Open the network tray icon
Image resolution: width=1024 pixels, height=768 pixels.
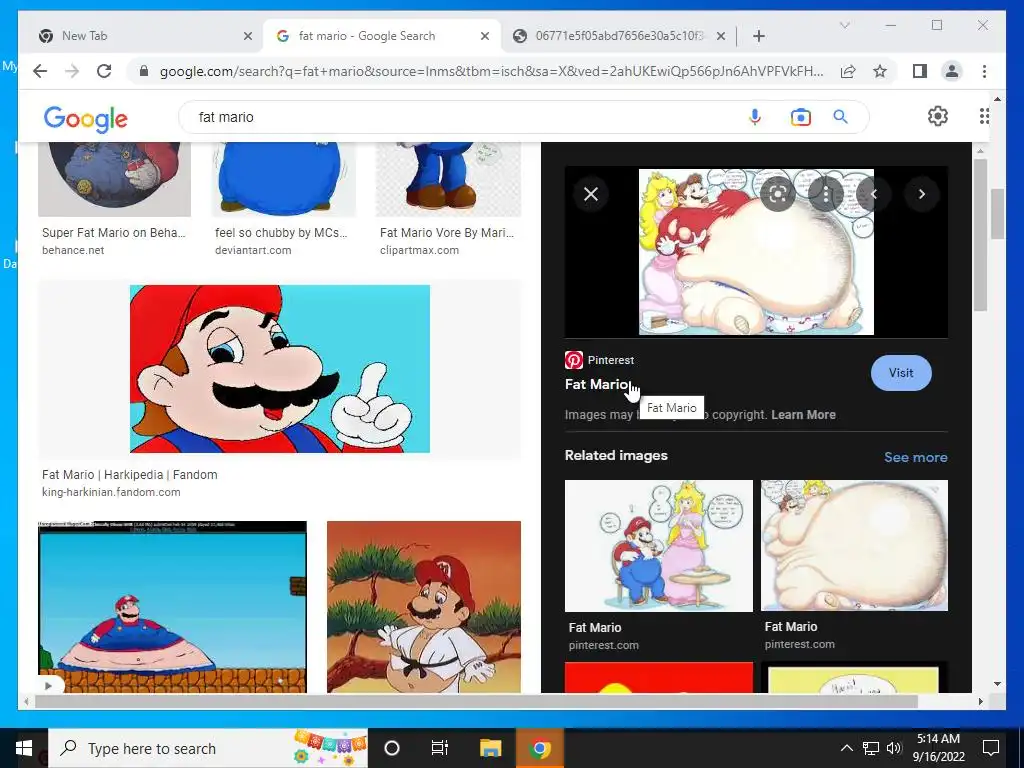point(871,748)
